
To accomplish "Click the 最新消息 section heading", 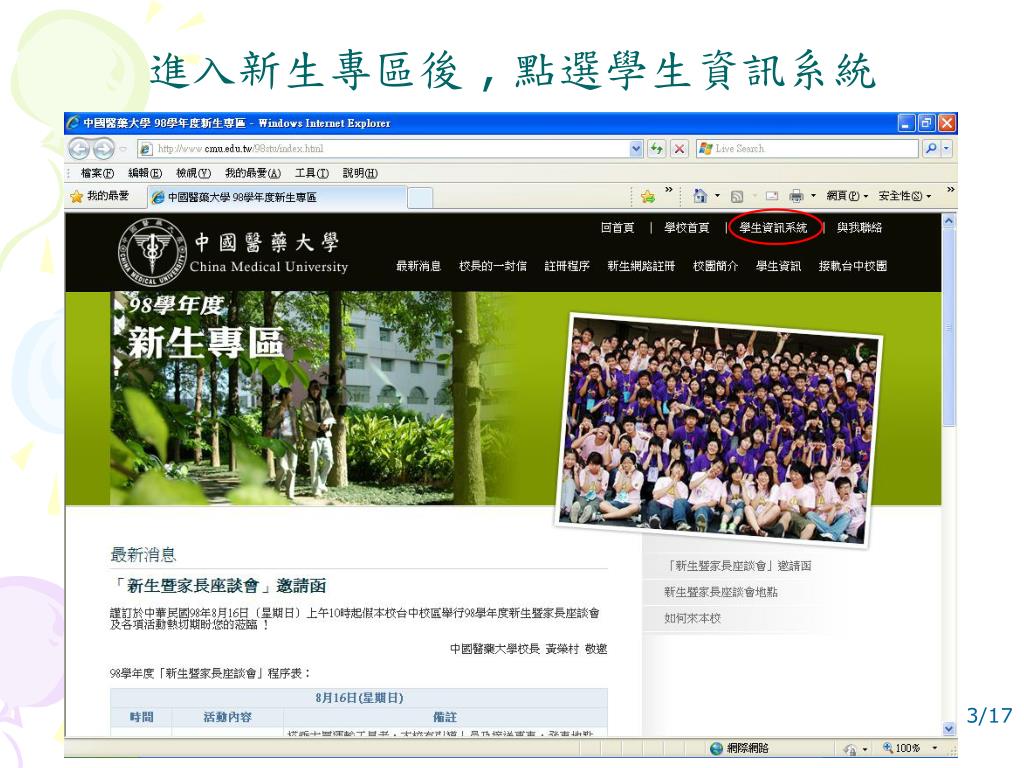I will pos(143,554).
